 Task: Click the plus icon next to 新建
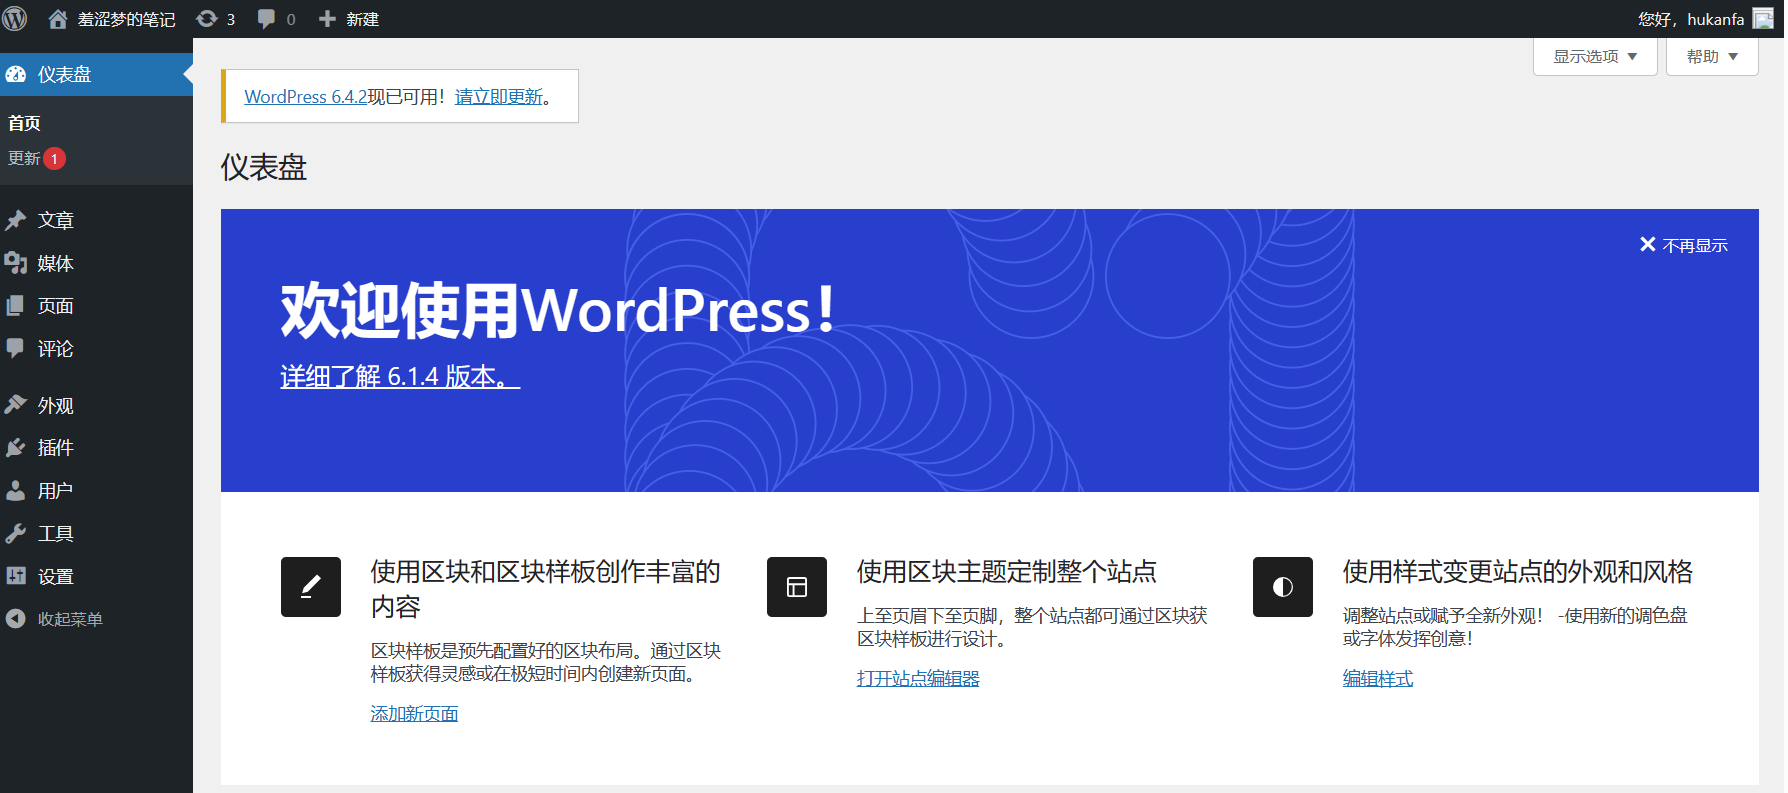coord(327,19)
